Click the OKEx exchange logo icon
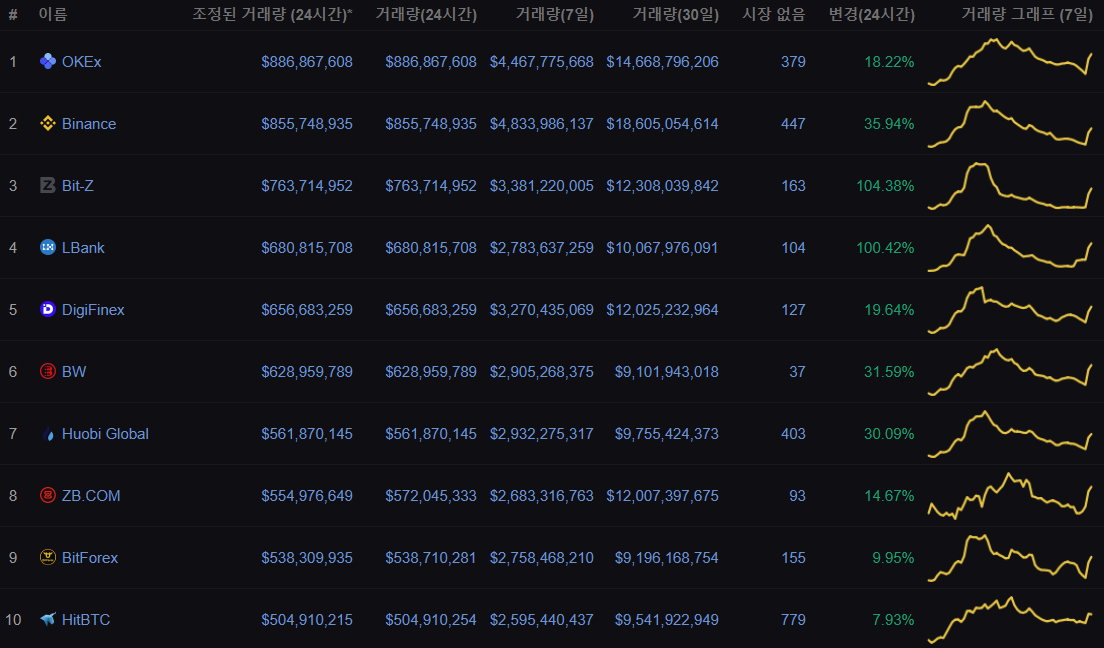This screenshot has height=648, width=1104. point(48,61)
